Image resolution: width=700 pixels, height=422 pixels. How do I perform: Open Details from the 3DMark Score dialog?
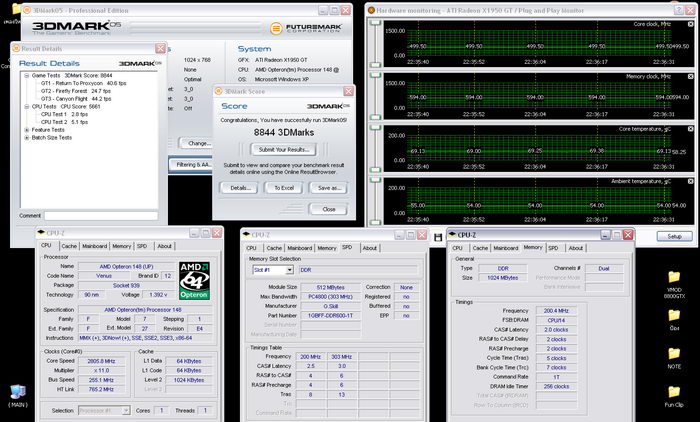[240, 188]
